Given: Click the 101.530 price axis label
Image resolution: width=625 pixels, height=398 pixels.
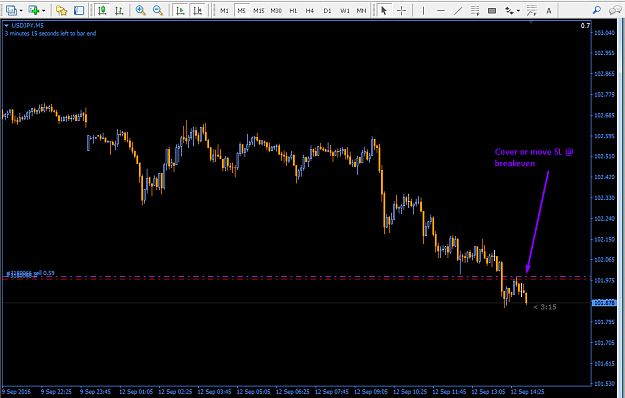Looking at the screenshot, I should 604,384.
